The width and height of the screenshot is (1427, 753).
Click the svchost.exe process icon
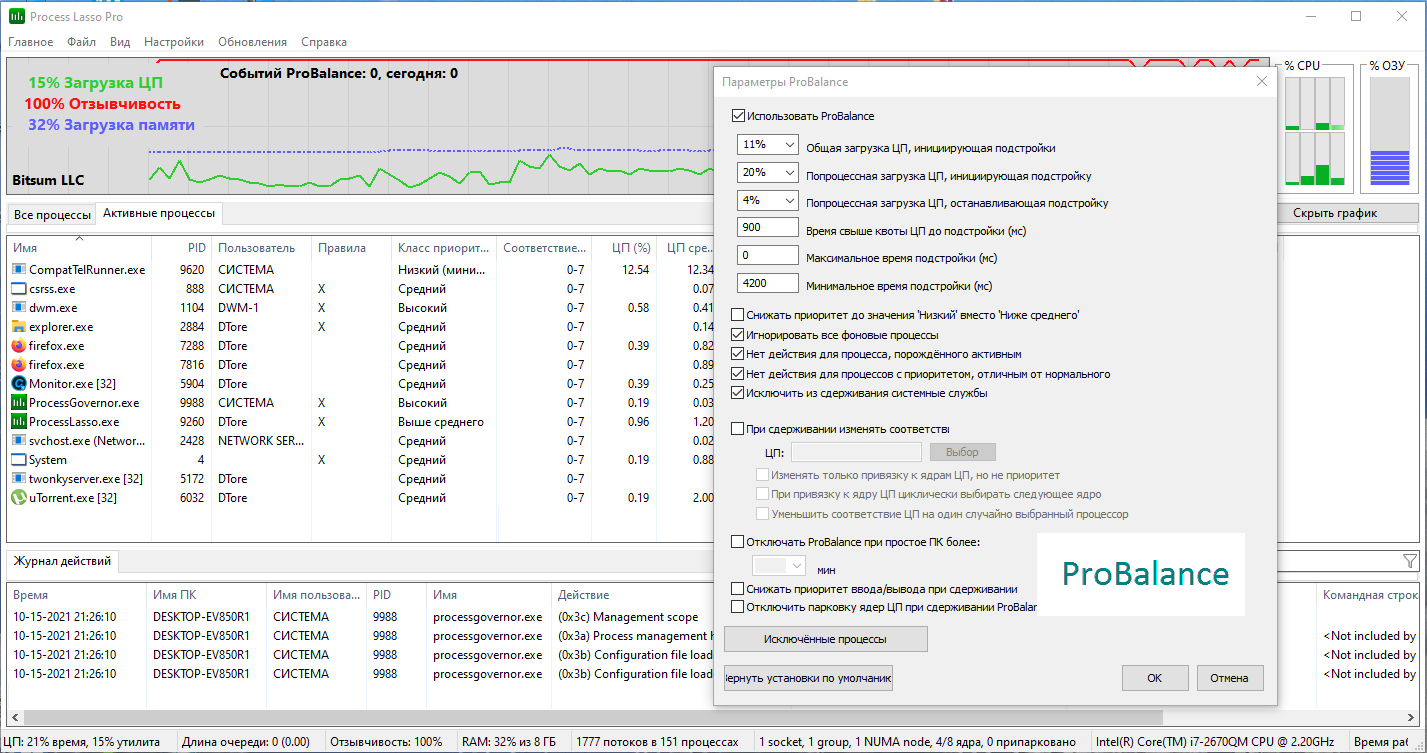tap(19, 441)
